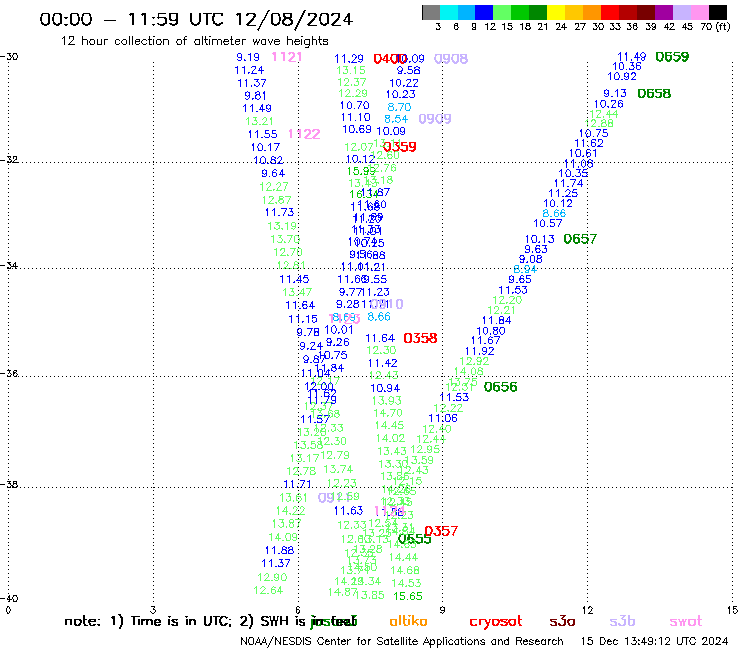Click the wave height value 11.74

click(x=569, y=184)
